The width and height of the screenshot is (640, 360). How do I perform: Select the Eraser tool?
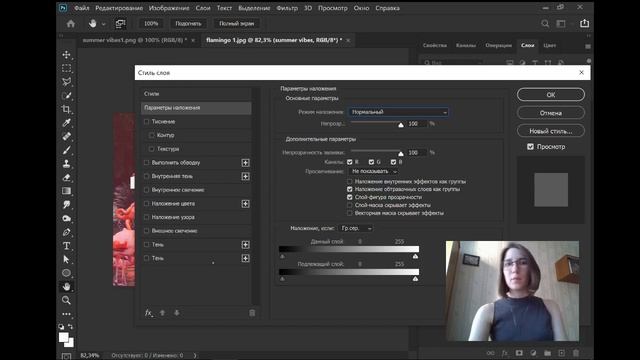(67, 178)
